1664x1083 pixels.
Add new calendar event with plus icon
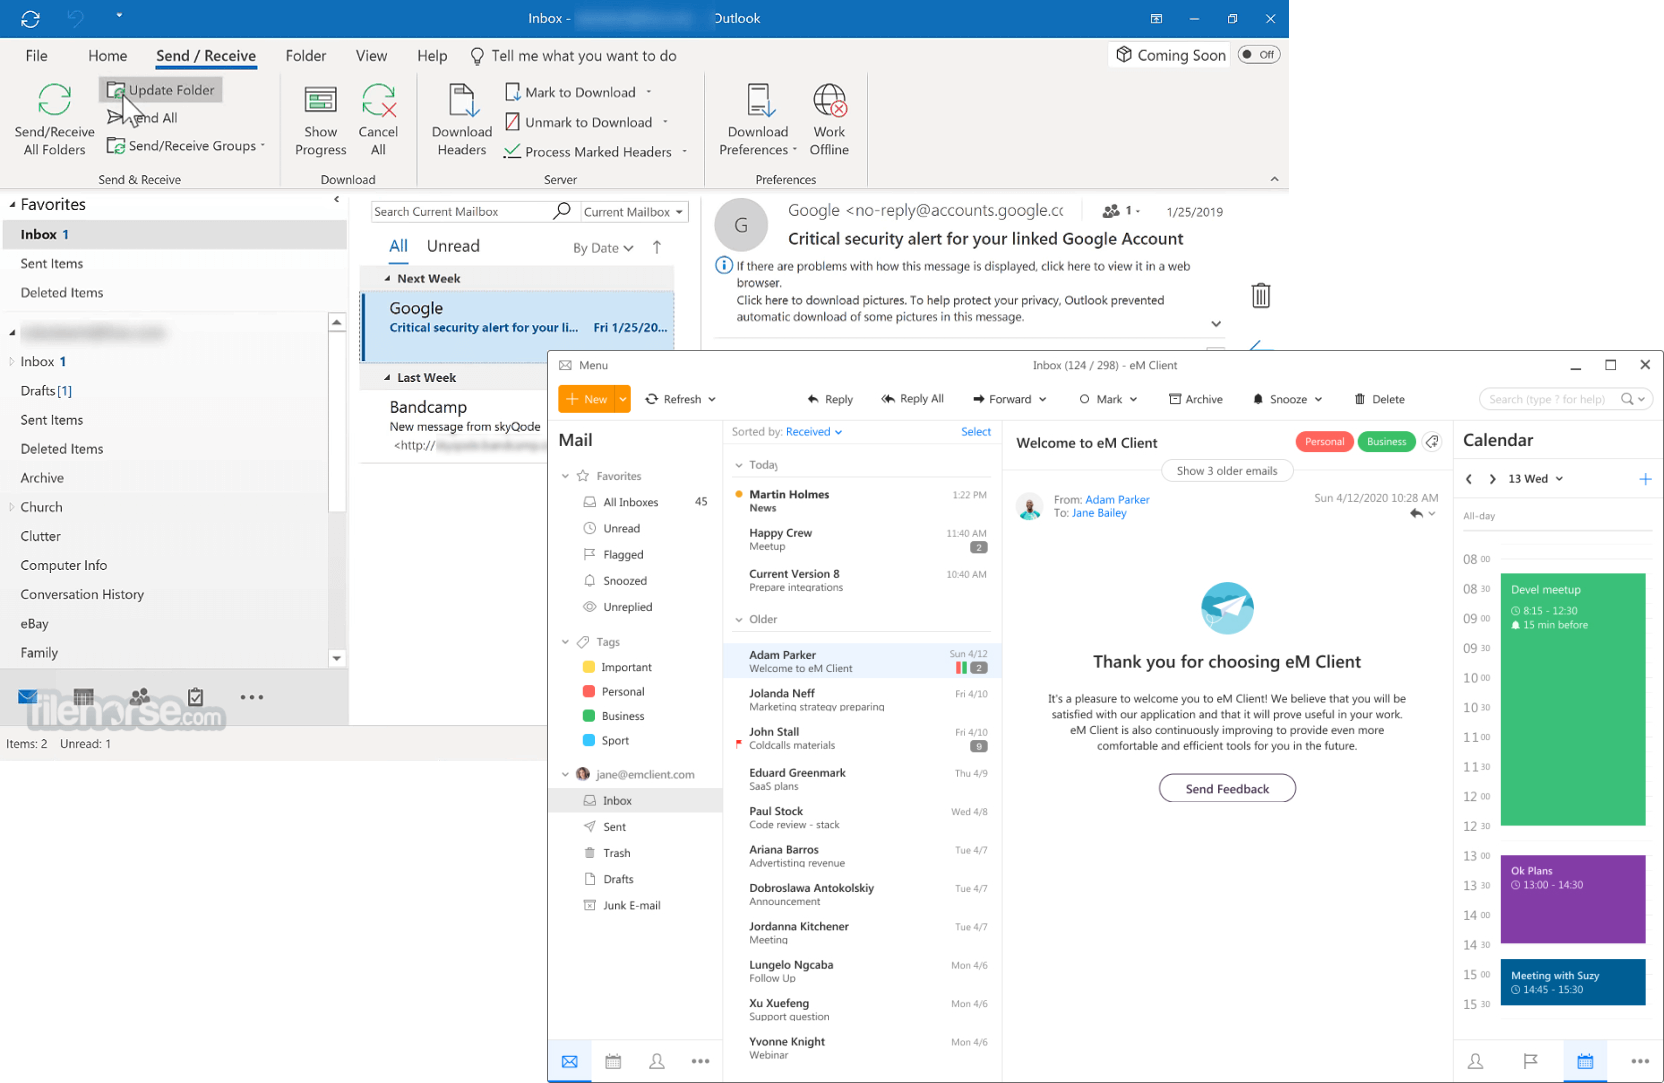(1645, 479)
